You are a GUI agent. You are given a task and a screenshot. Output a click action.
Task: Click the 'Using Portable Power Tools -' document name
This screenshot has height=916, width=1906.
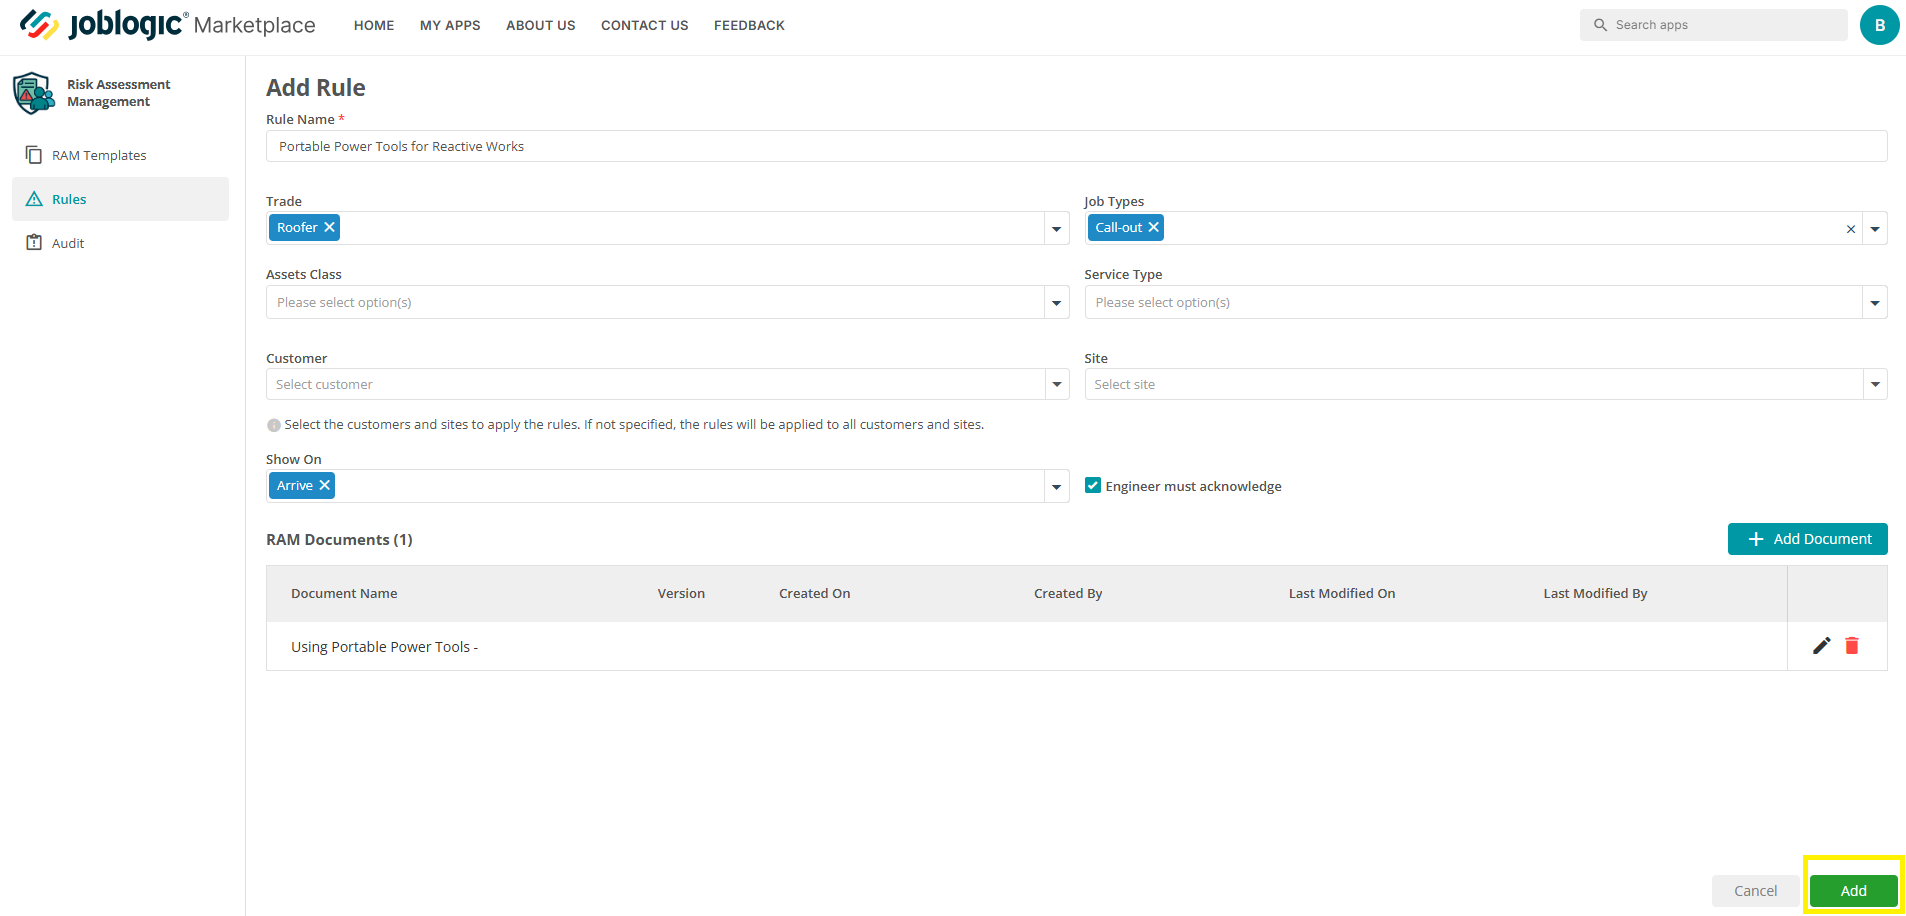click(385, 647)
